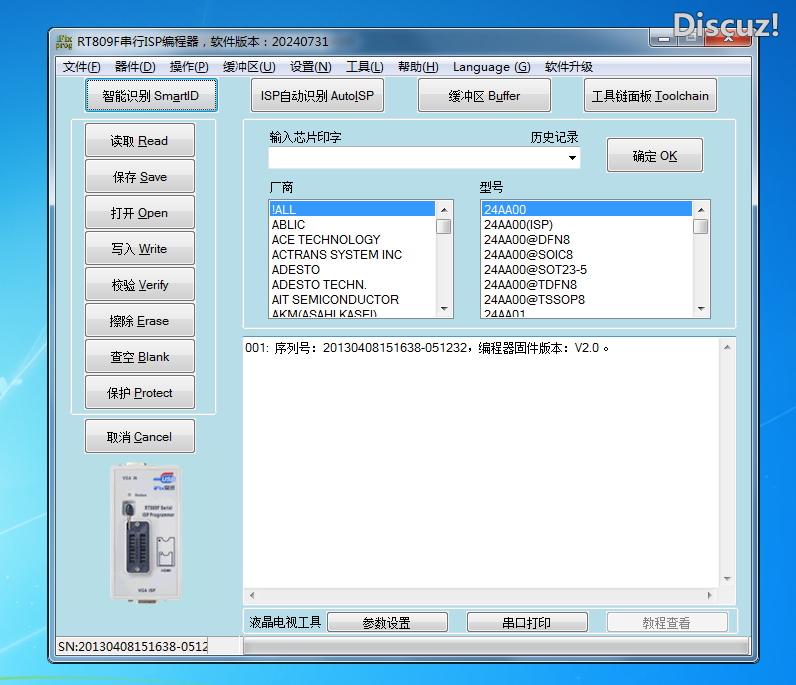Open the 缓冲区(U) menu

[249, 67]
